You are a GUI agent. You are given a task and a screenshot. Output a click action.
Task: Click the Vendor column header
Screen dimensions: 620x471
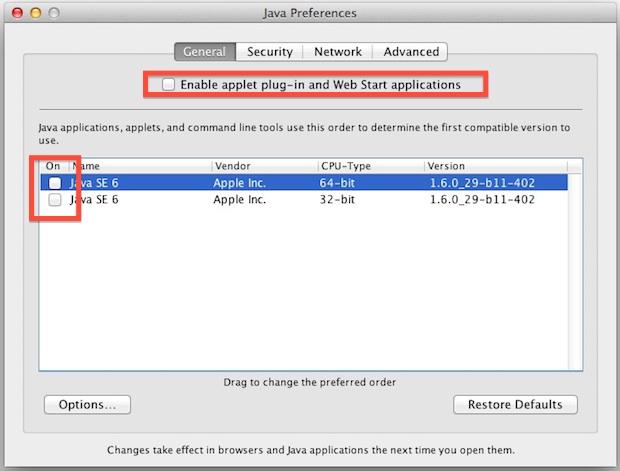[x=265, y=166]
